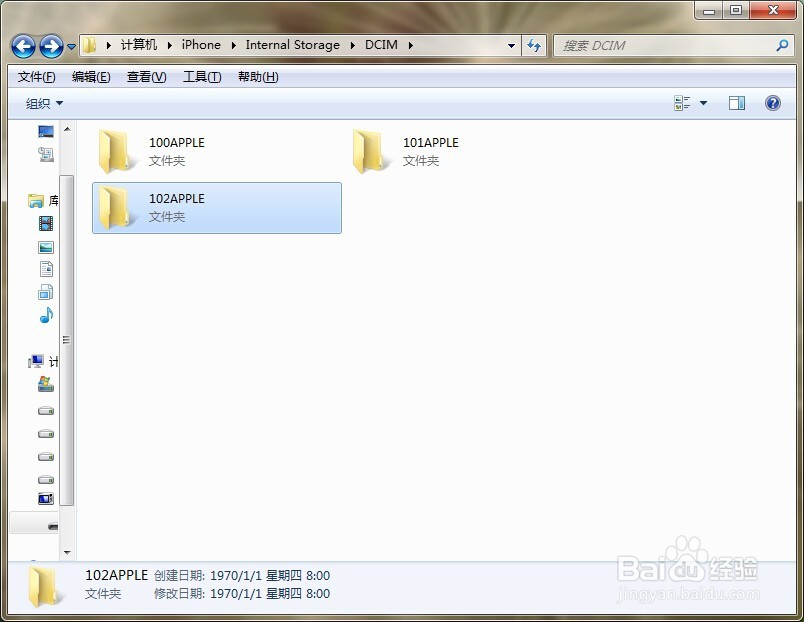Select Recent Places icon in navigation pane
Viewport: 804px width, 622px height.
pos(46,154)
